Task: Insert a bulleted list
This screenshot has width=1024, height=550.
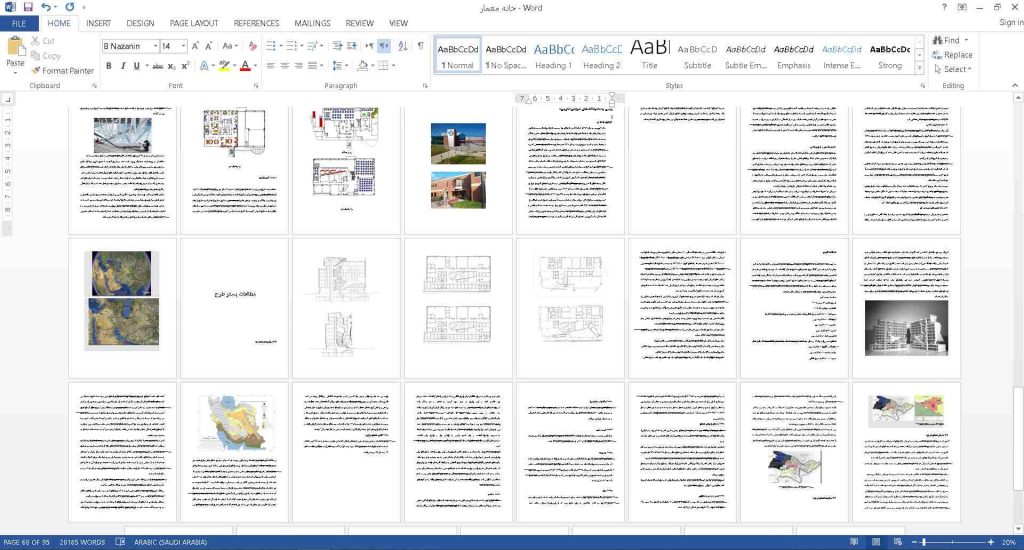Action: click(x=270, y=46)
